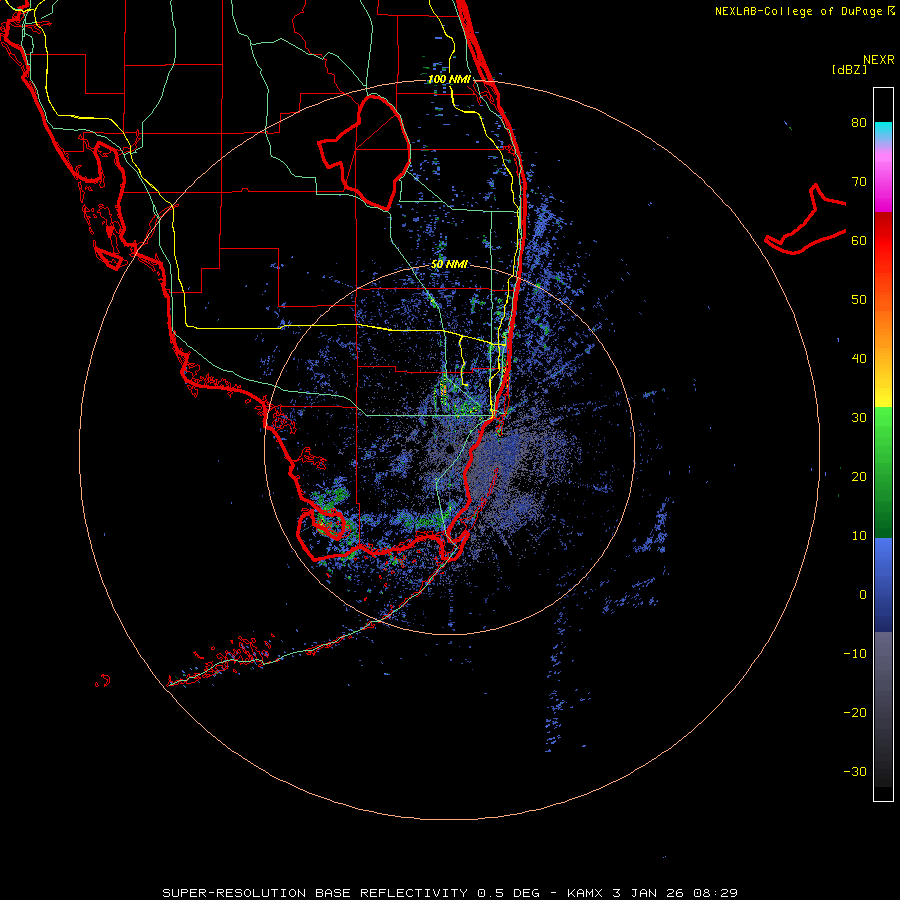Click the 0 value on the dBZ scale
Screen dimensions: 900x900
pyautogui.click(x=863, y=595)
